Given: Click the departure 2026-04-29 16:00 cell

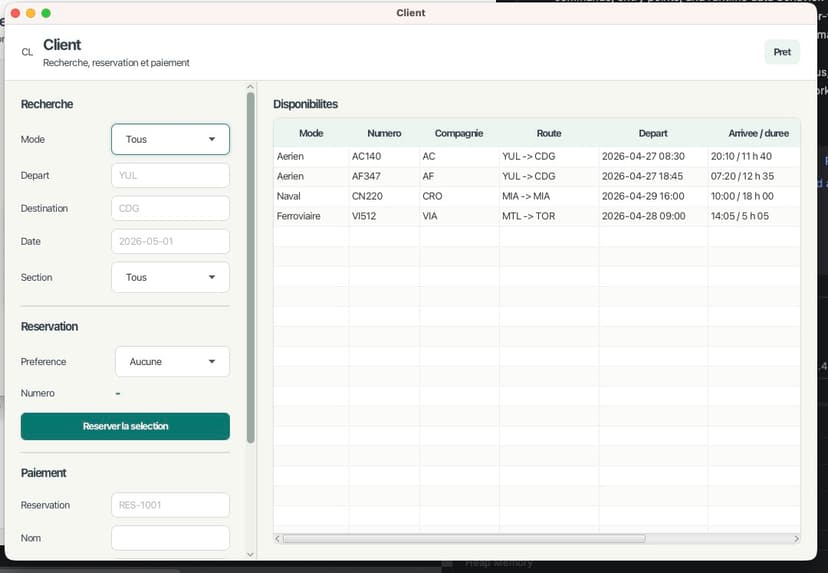Looking at the screenshot, I should coord(653,196).
